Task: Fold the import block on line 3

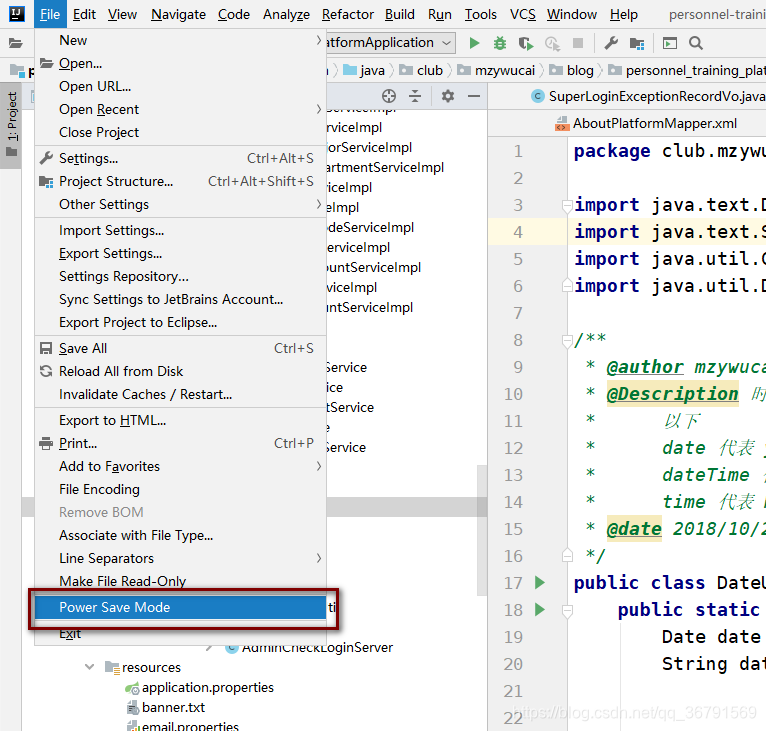Action: click(x=567, y=206)
